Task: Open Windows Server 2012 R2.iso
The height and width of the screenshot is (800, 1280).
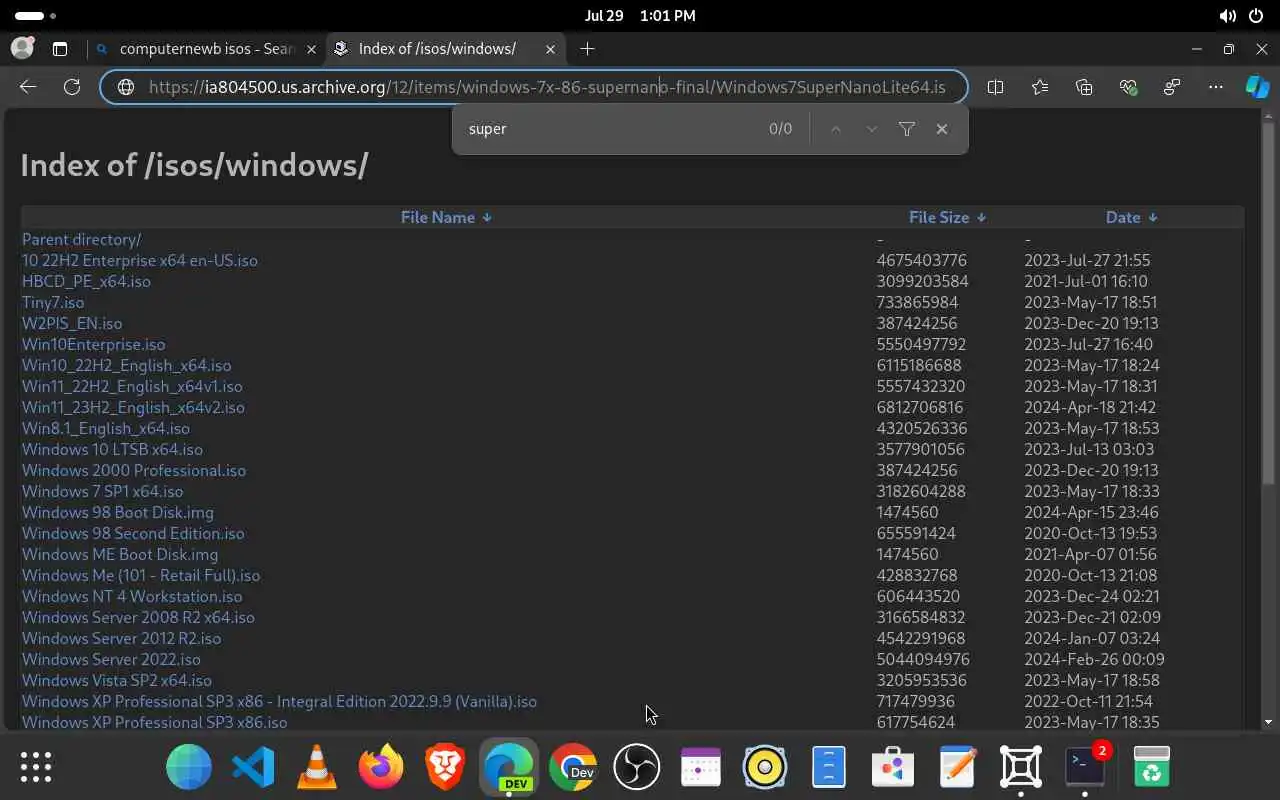Action: click(122, 638)
